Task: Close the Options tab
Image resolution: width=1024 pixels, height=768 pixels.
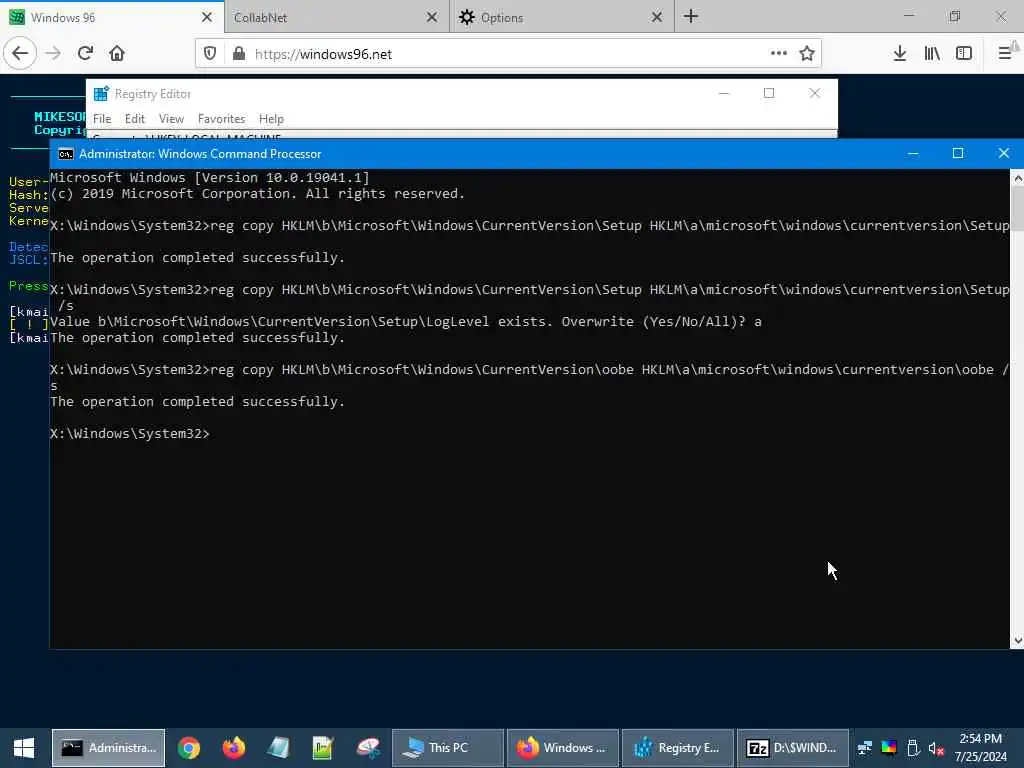Action: (657, 17)
